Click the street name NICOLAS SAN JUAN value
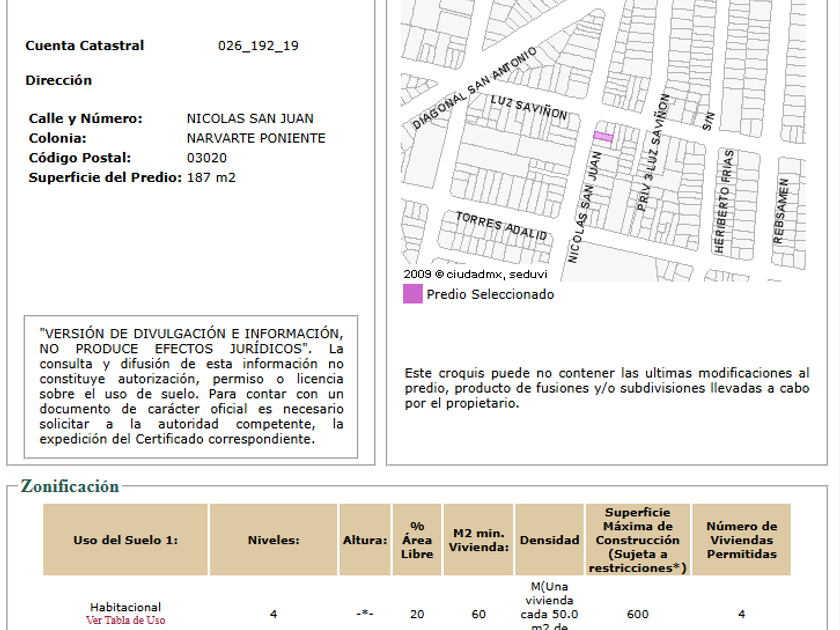 (x=250, y=118)
